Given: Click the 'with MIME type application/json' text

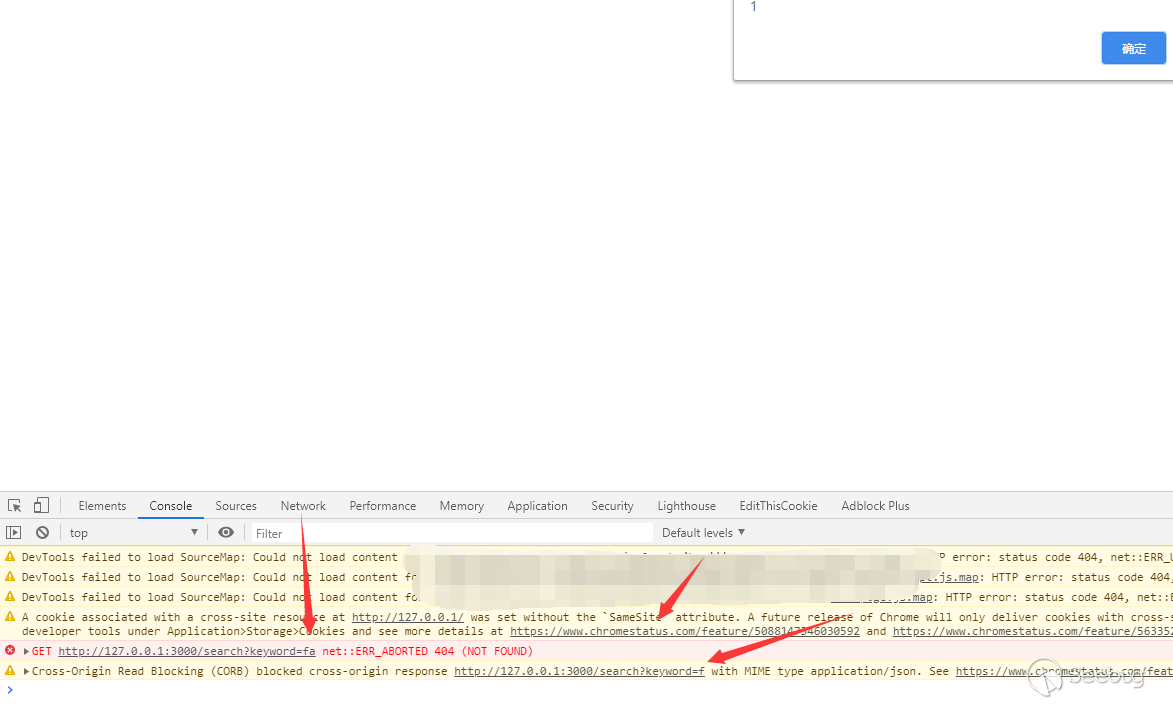Looking at the screenshot, I should (816, 671).
